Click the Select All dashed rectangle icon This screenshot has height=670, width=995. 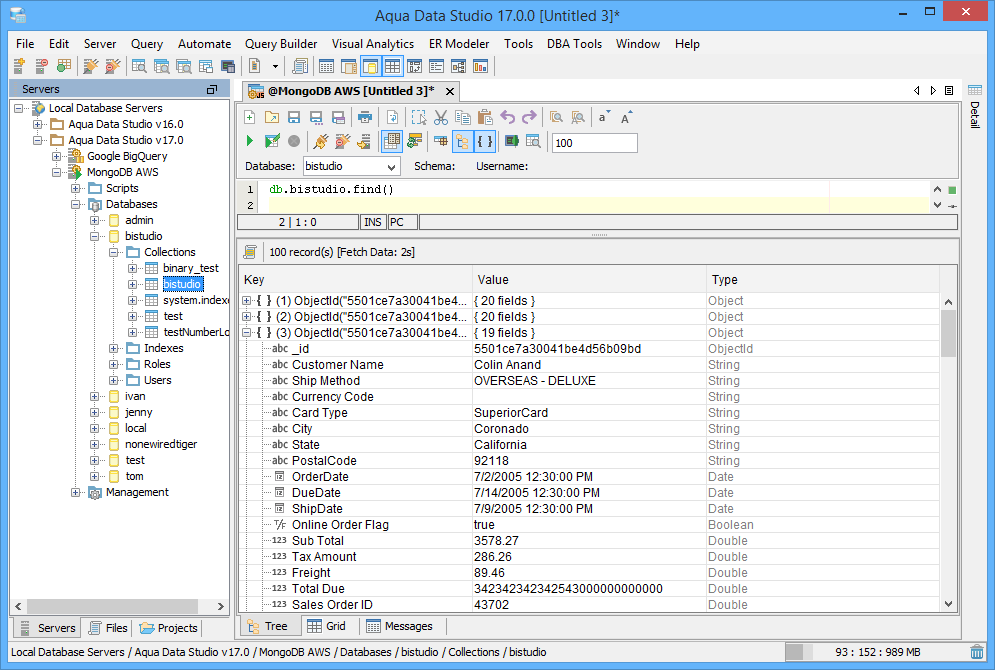419,117
